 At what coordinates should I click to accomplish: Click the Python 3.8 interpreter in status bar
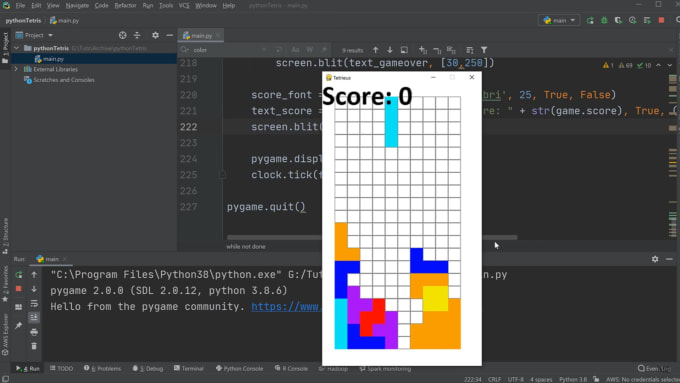coord(573,379)
